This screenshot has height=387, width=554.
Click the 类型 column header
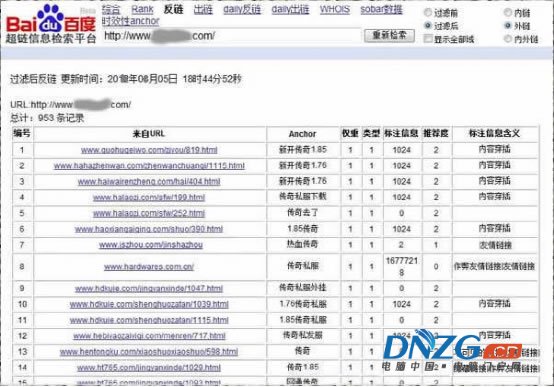click(371, 133)
